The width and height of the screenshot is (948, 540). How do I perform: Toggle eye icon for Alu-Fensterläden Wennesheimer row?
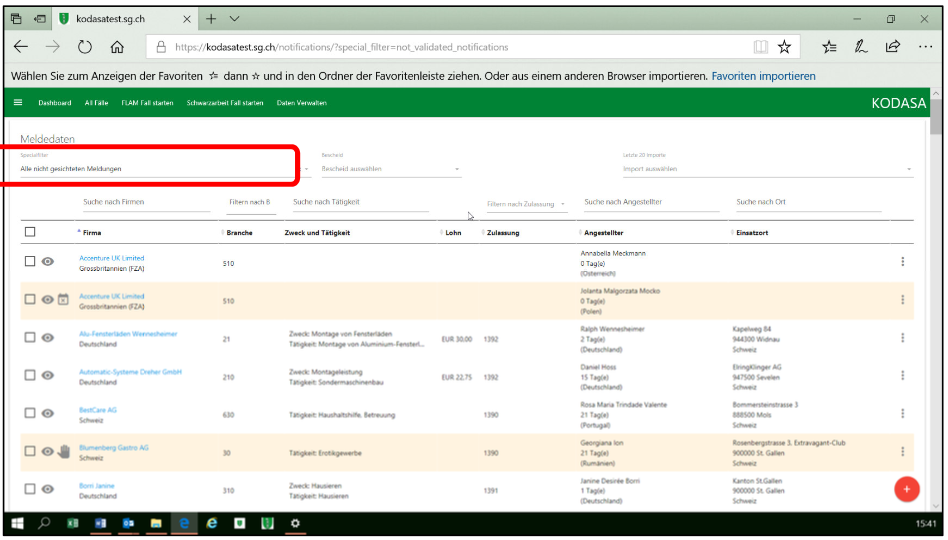(47, 337)
